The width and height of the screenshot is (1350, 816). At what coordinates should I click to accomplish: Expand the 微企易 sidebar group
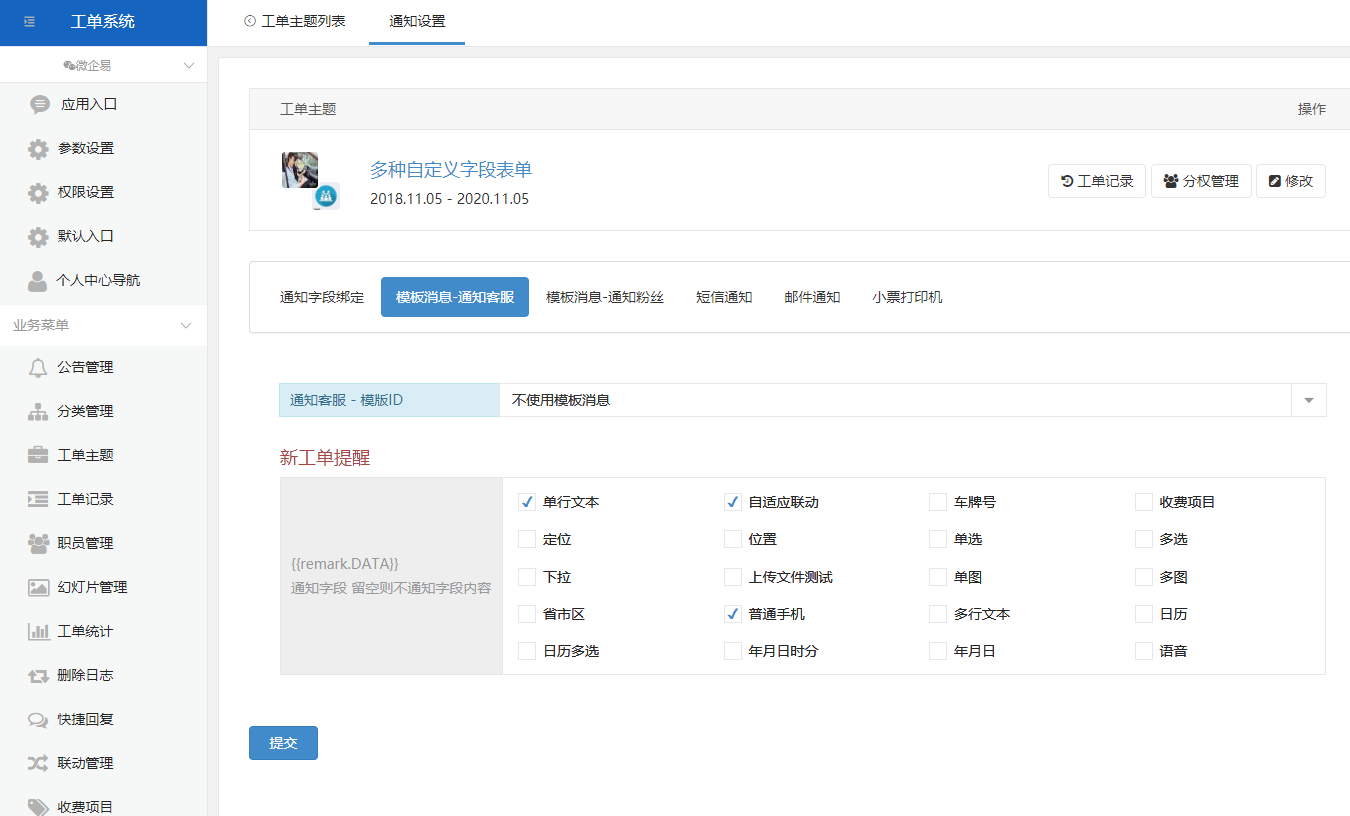click(189, 65)
